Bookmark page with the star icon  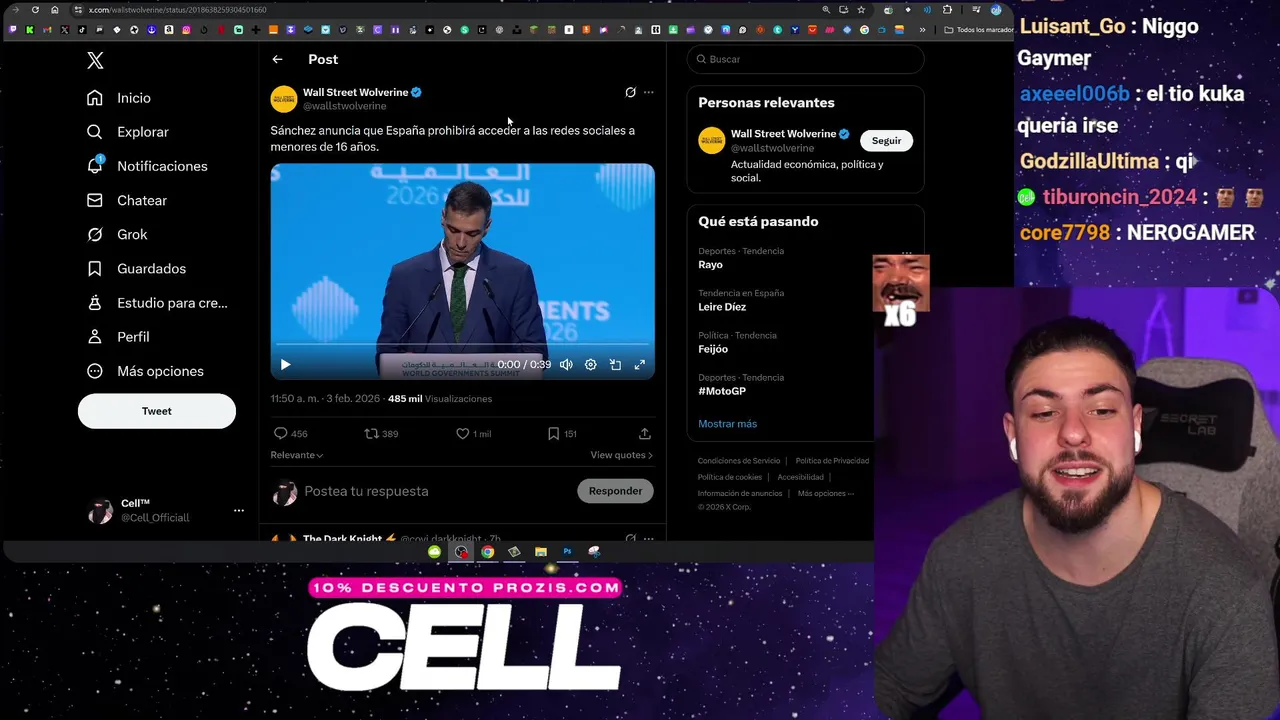[x=861, y=10]
